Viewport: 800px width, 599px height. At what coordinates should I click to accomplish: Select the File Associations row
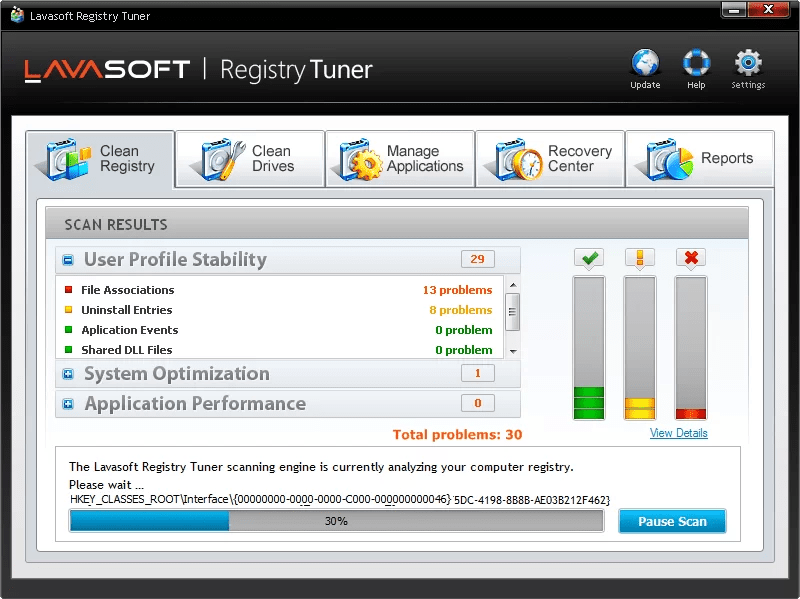click(x=280, y=290)
